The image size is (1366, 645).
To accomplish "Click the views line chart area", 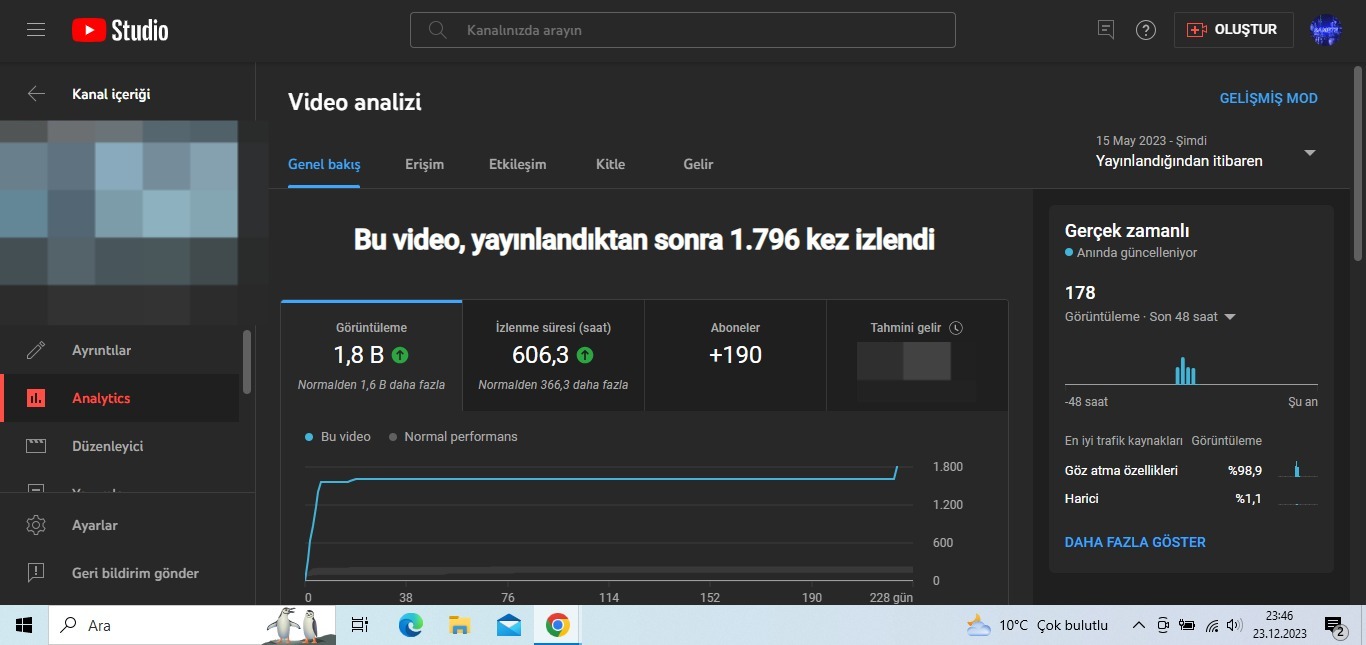I will pyautogui.click(x=609, y=522).
